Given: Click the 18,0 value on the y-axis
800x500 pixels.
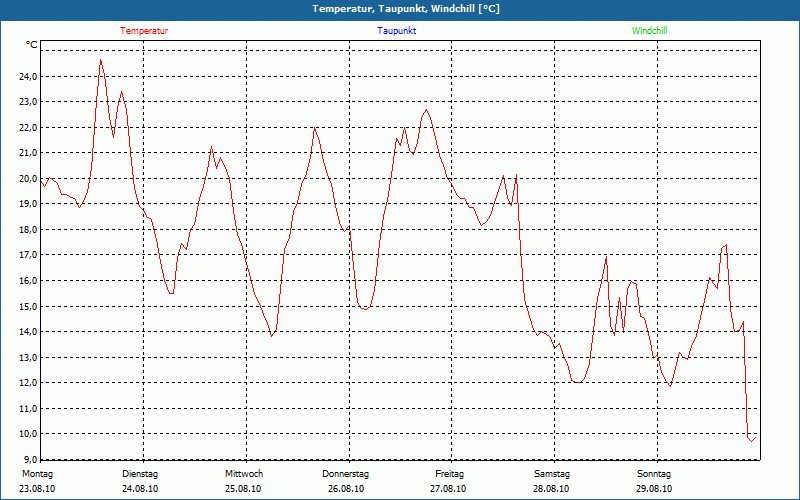Looking at the screenshot, I should [x=28, y=230].
